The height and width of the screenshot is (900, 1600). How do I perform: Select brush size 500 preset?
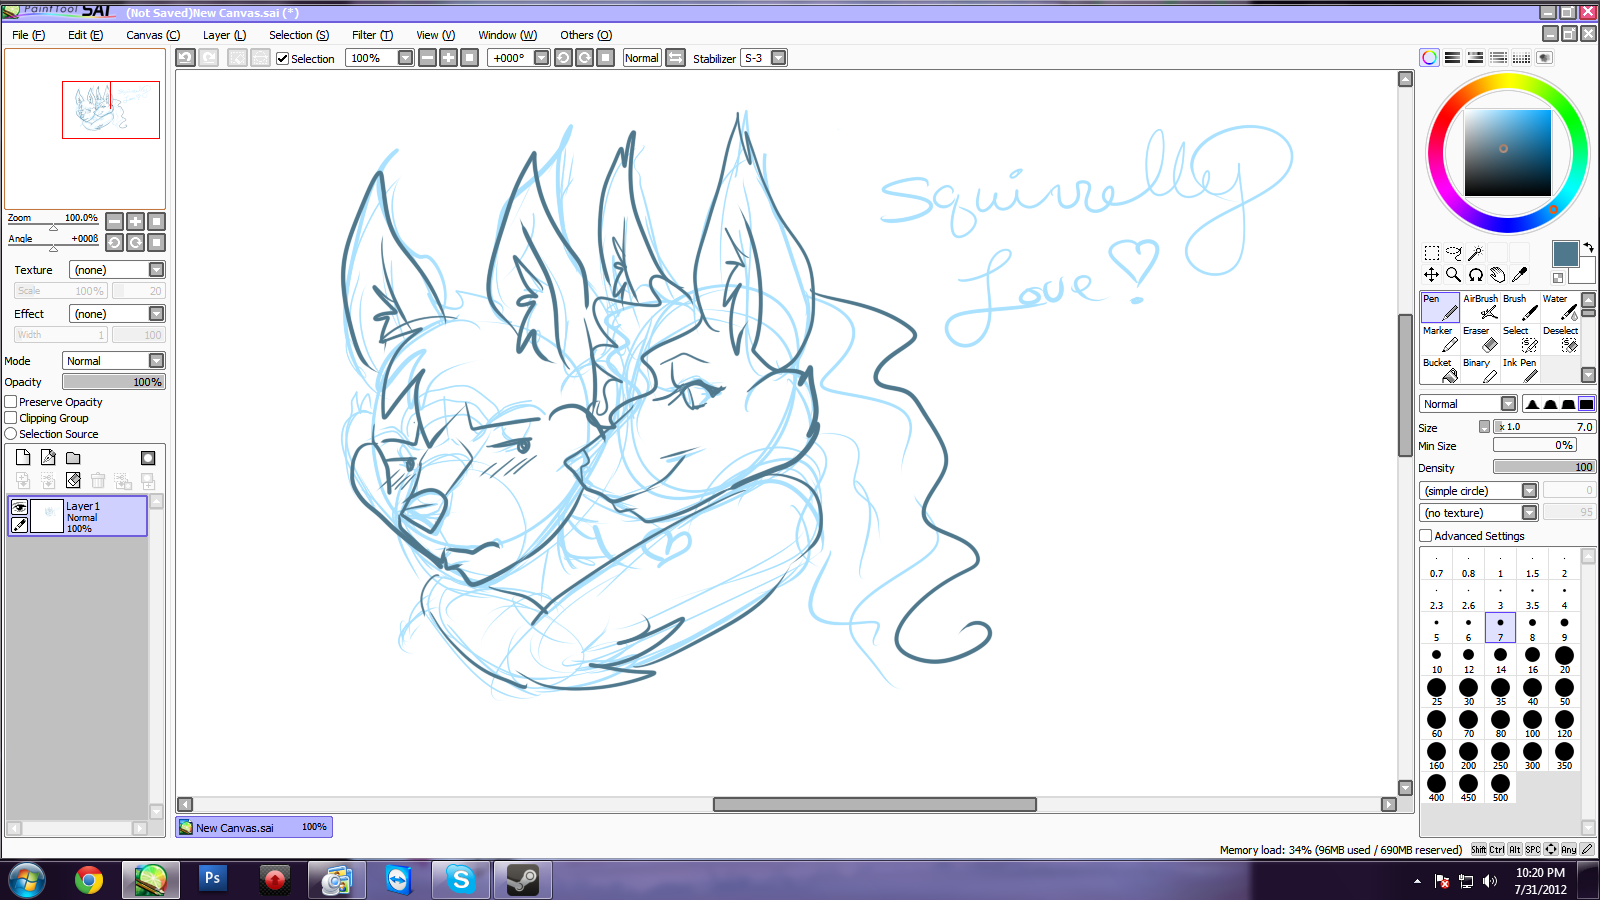tap(1500, 788)
